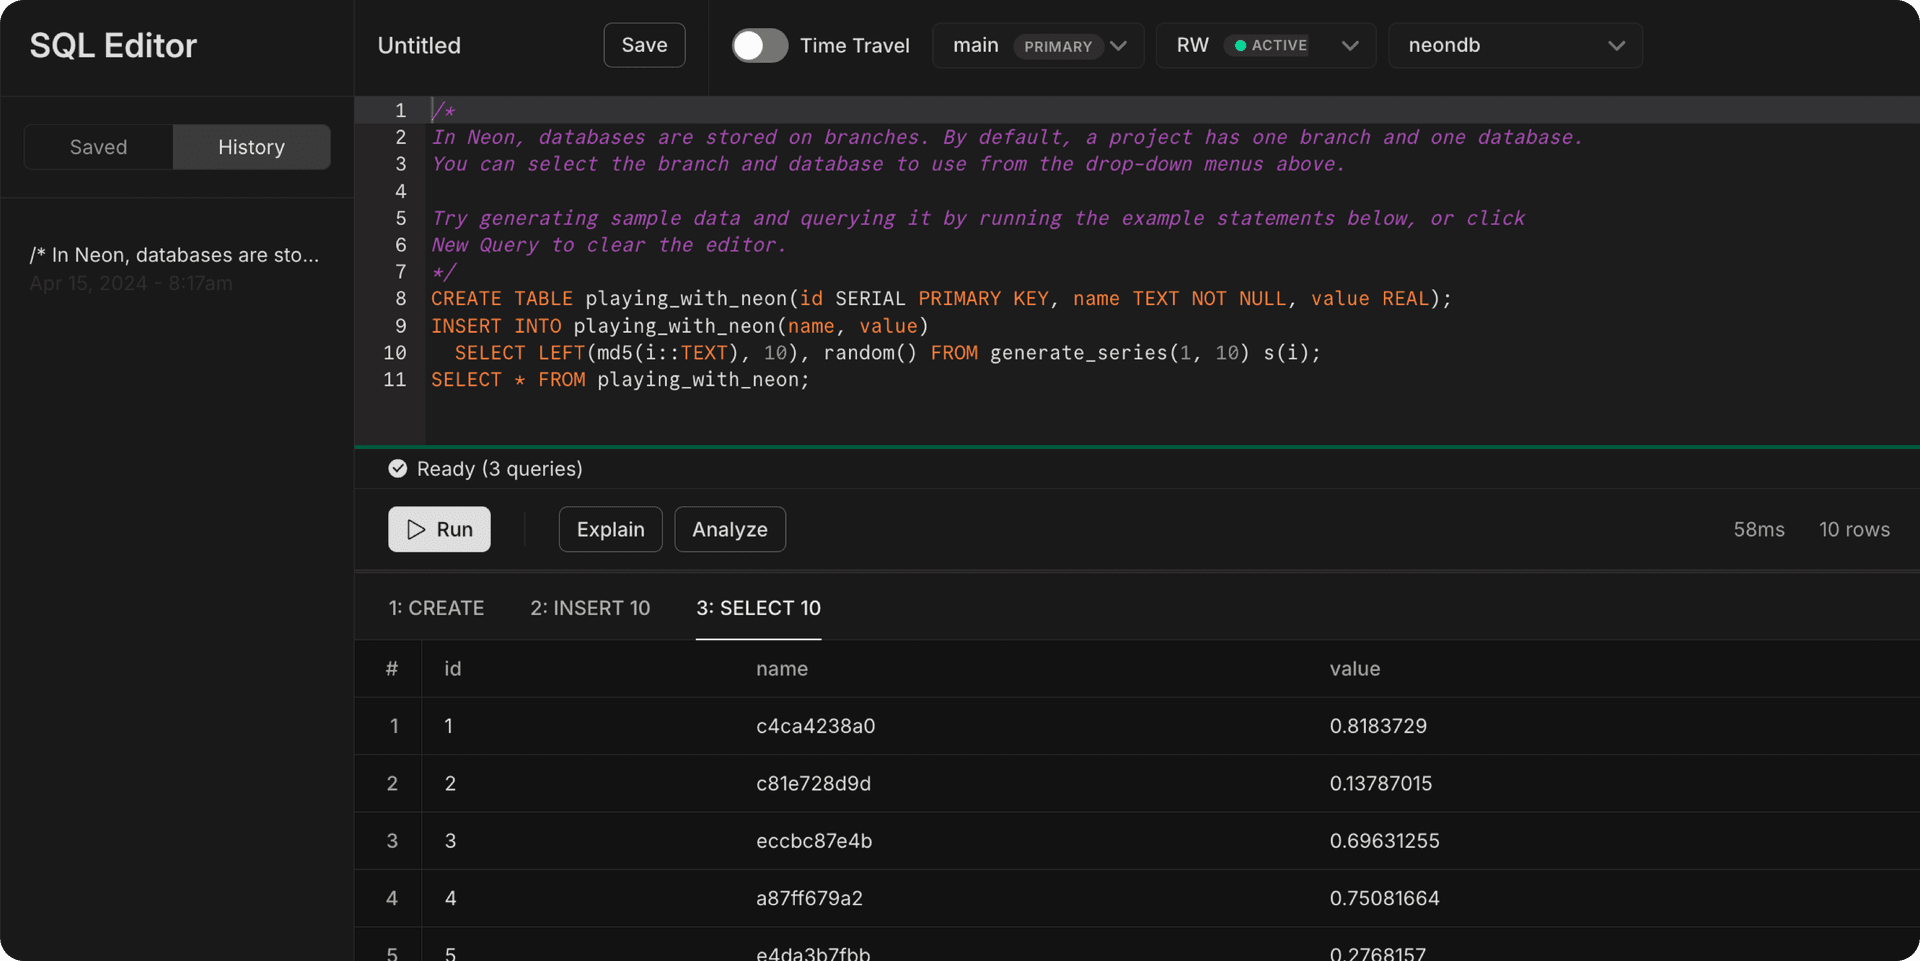
Task: Open the Apr 15 history entry
Action: 175,266
